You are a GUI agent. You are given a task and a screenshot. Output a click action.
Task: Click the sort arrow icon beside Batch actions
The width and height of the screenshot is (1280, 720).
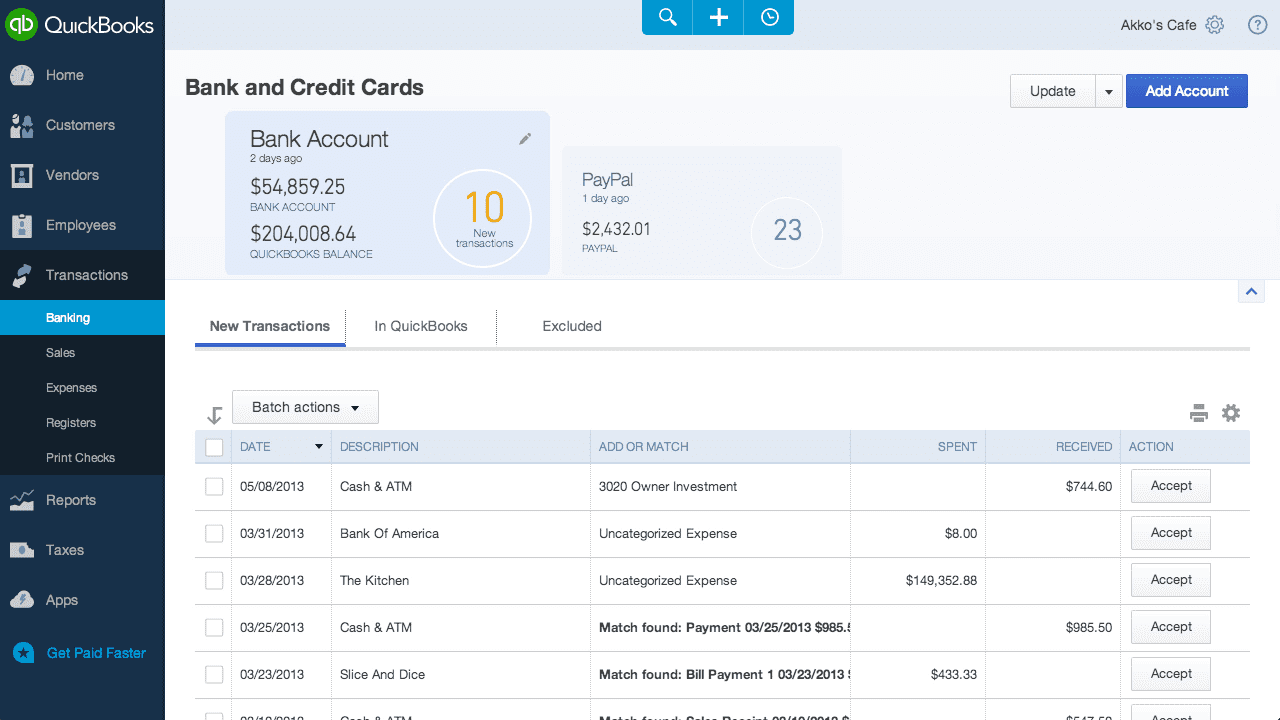click(214, 415)
